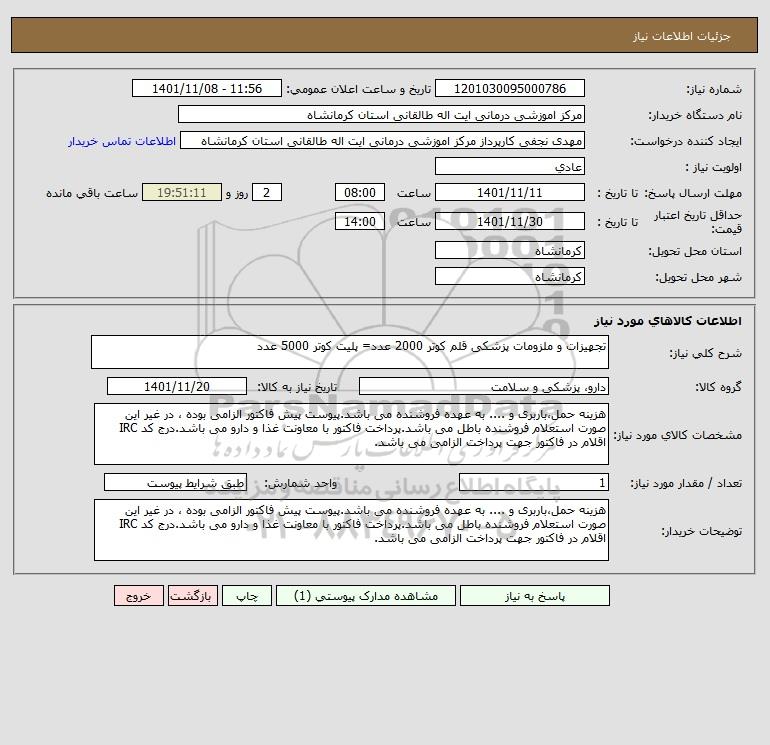Click the واحد شمارش label
Image resolution: width=770 pixels, height=745 pixels.
click(x=301, y=483)
